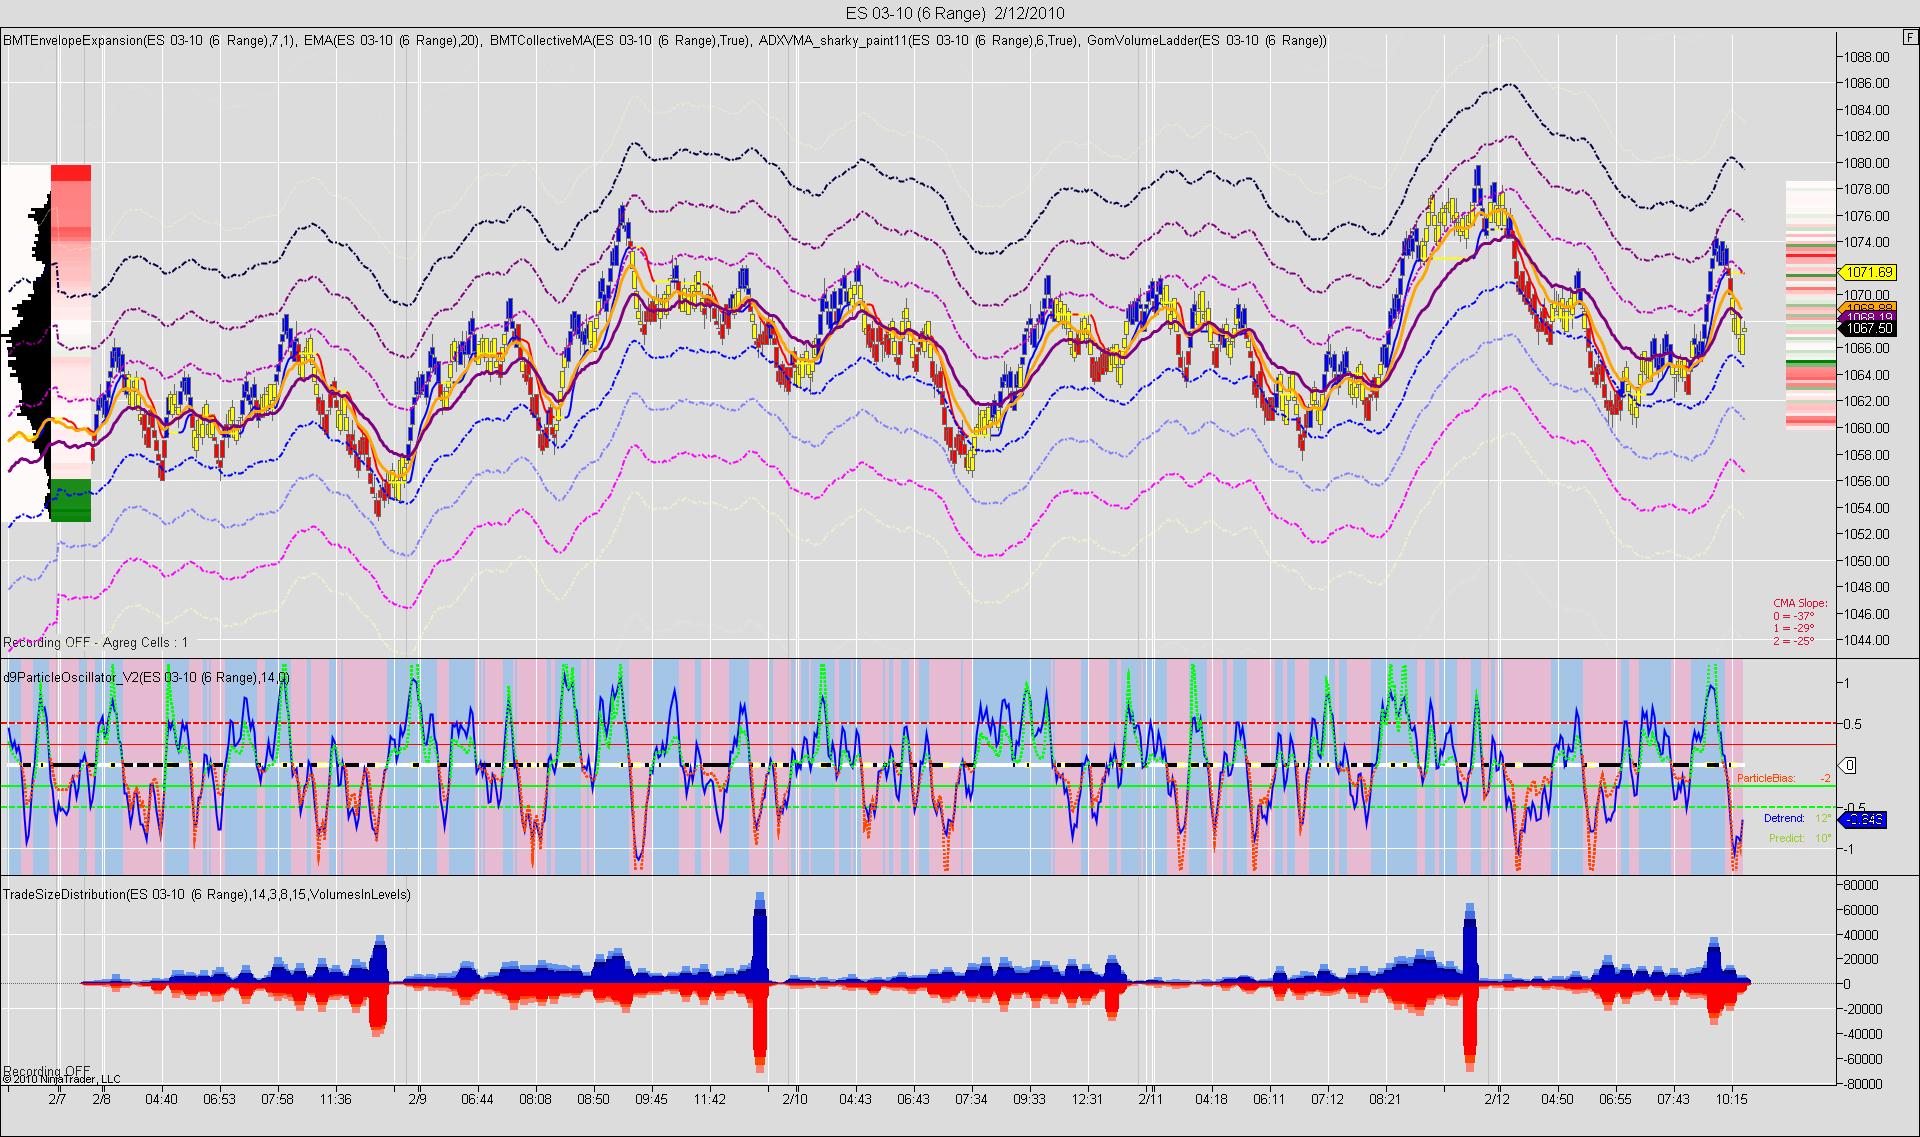Click the ParticleBias readout
Viewport: 1920px width, 1137px height.
pos(1784,778)
